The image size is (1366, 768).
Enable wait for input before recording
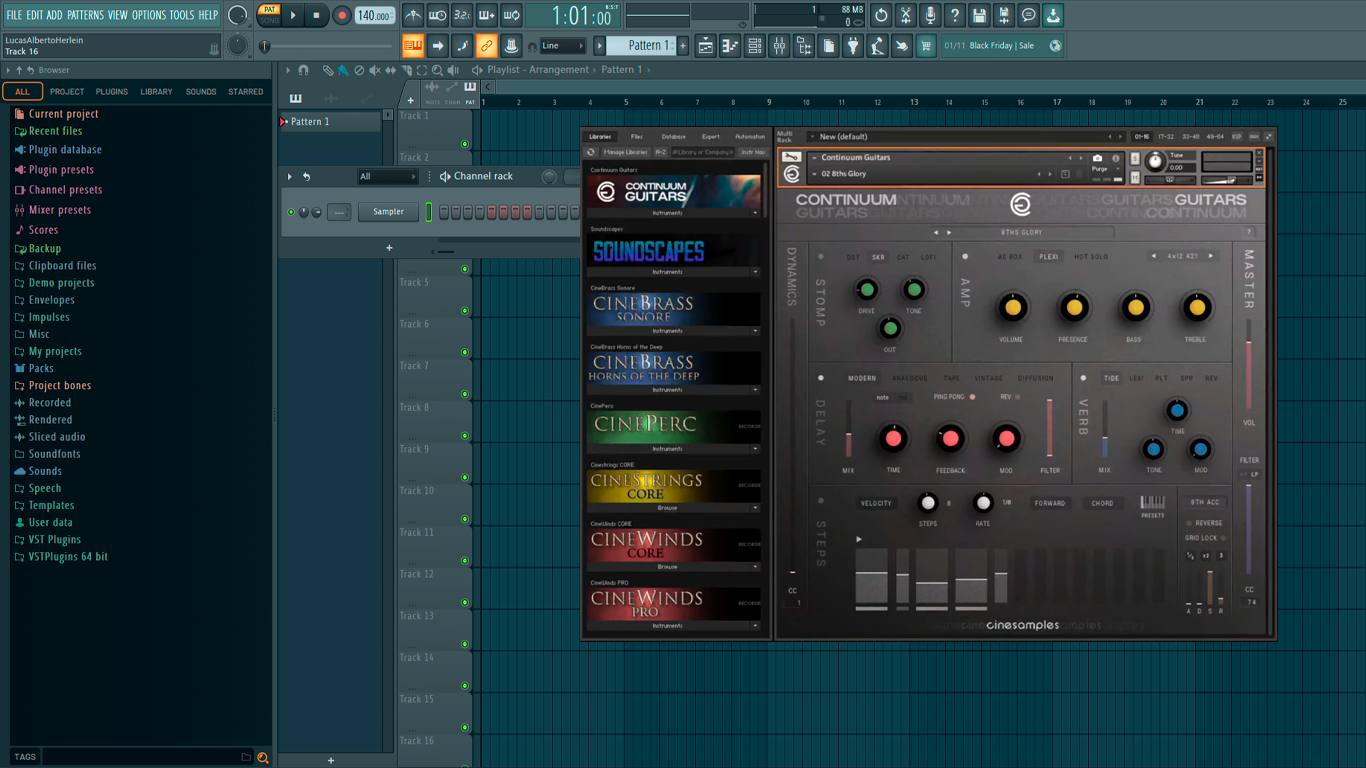coord(437,15)
